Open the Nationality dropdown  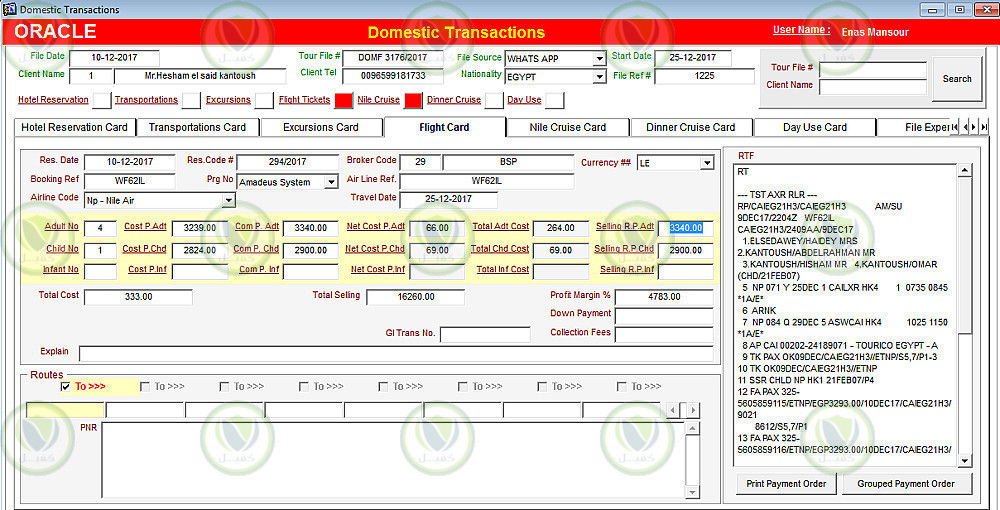[x=599, y=76]
